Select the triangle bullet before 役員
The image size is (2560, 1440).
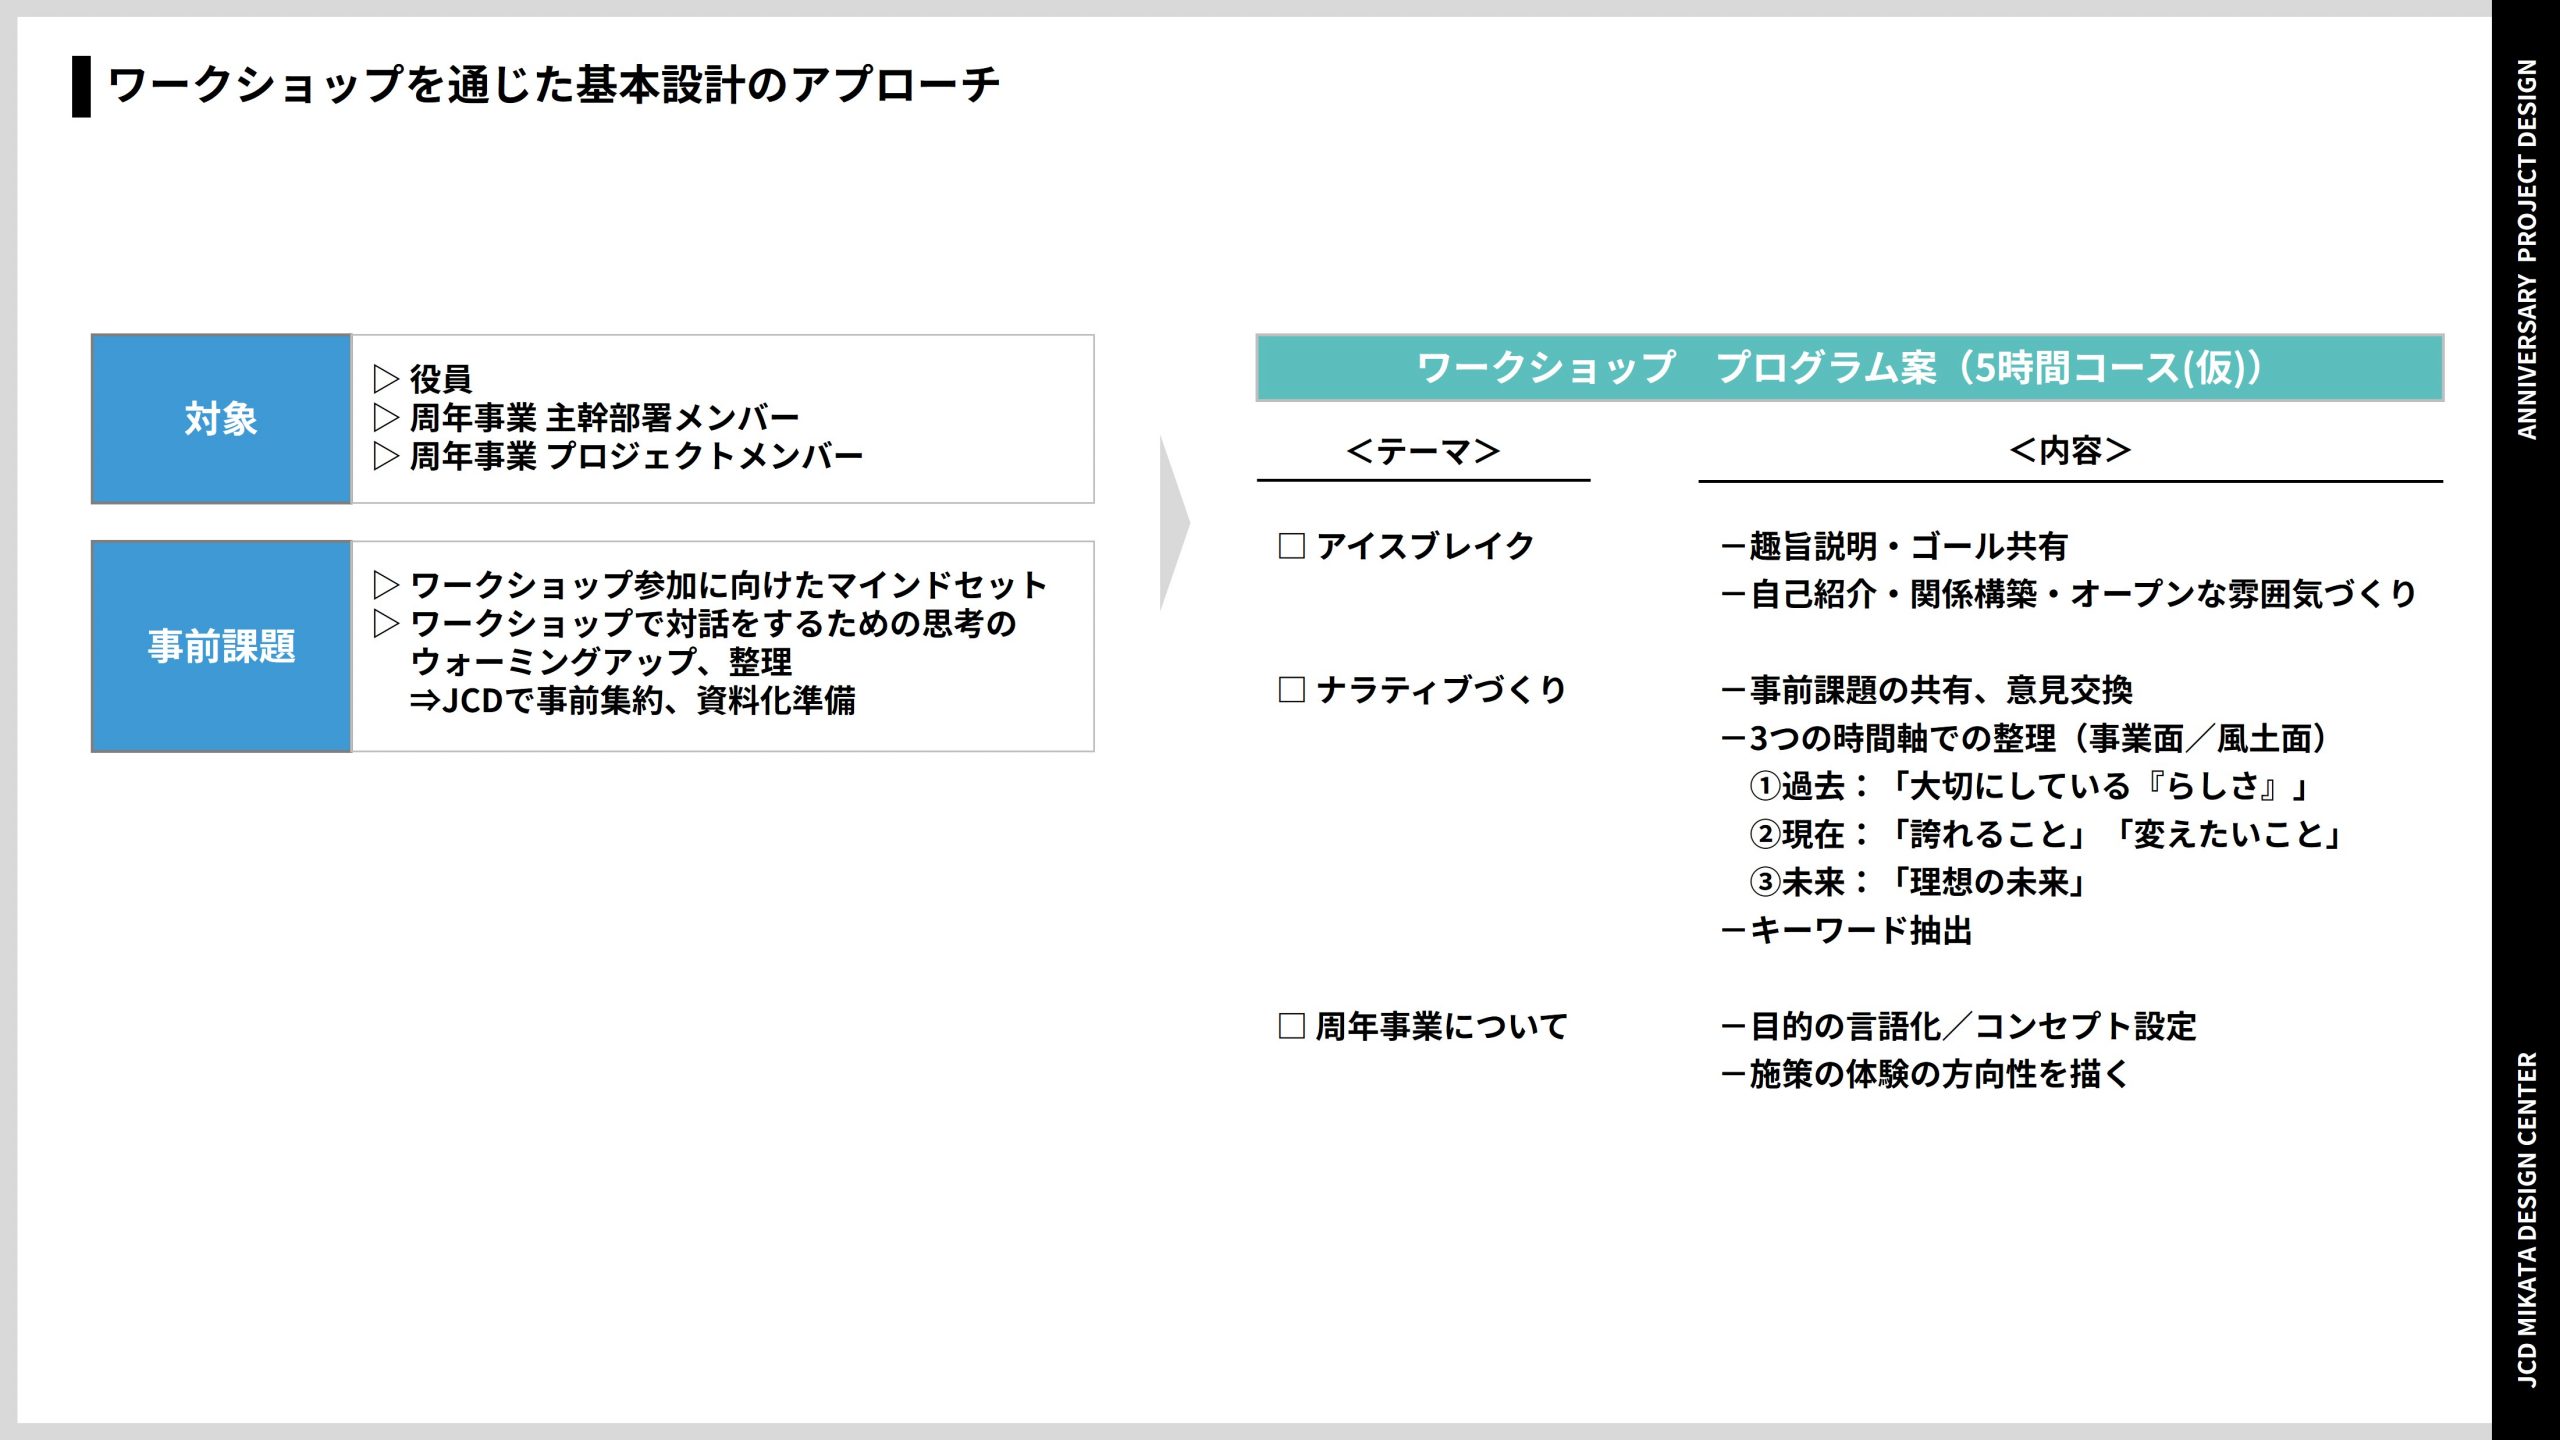click(x=386, y=379)
